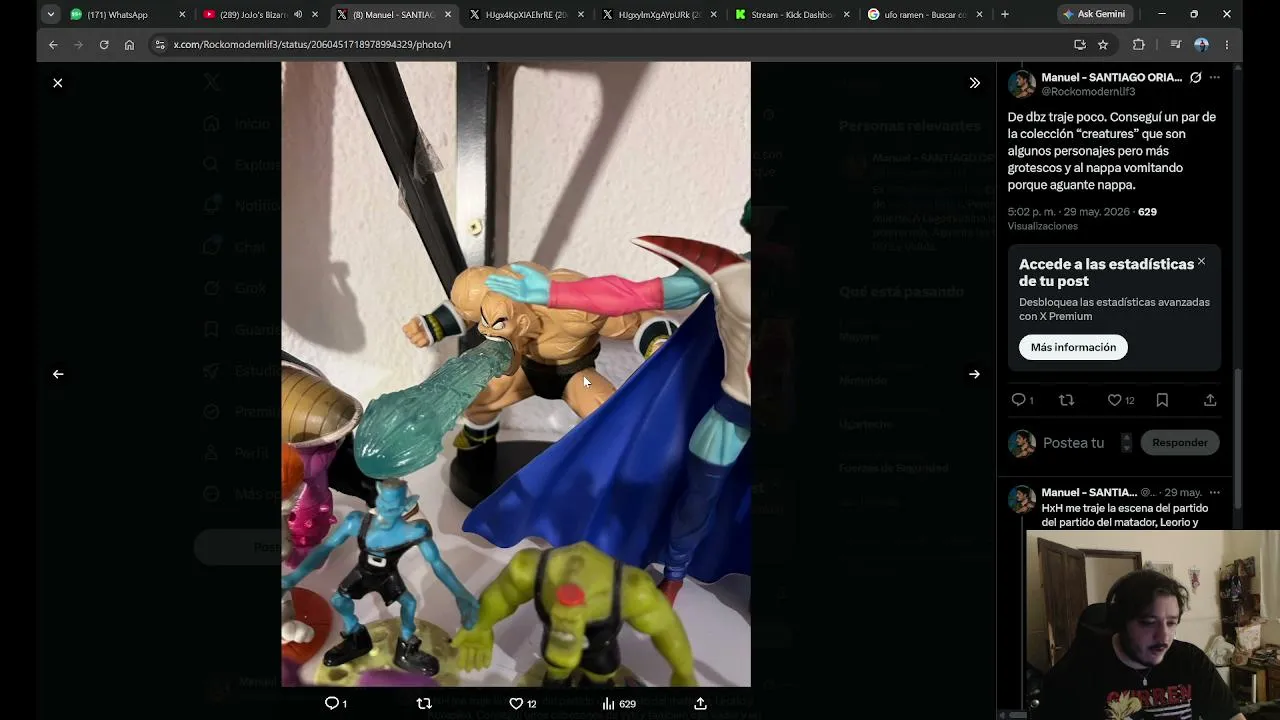Open a new browser tab
Viewport: 1280px width, 720px height.
coord(1005,15)
